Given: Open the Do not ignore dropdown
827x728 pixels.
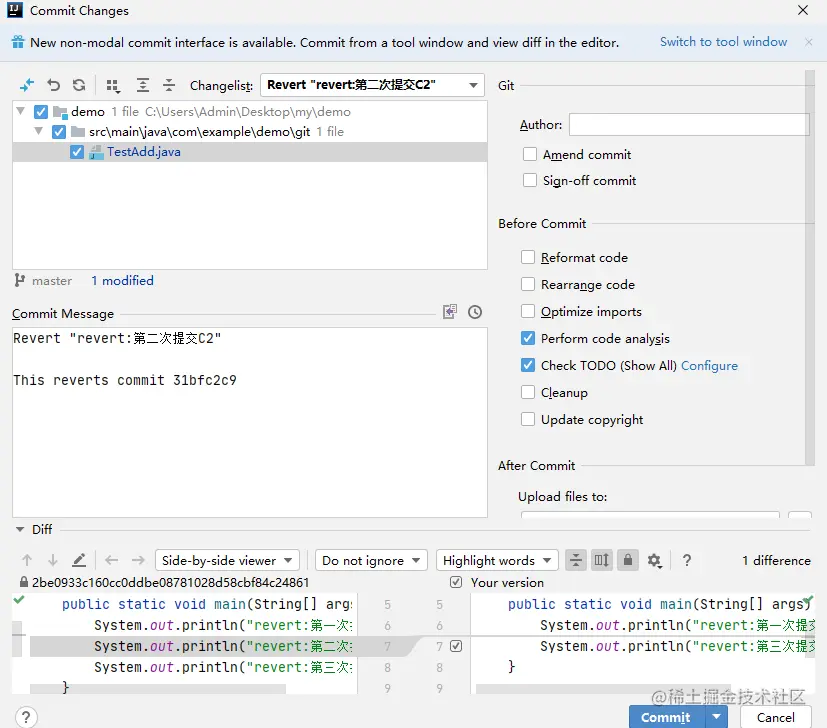Looking at the screenshot, I should pyautogui.click(x=371, y=560).
